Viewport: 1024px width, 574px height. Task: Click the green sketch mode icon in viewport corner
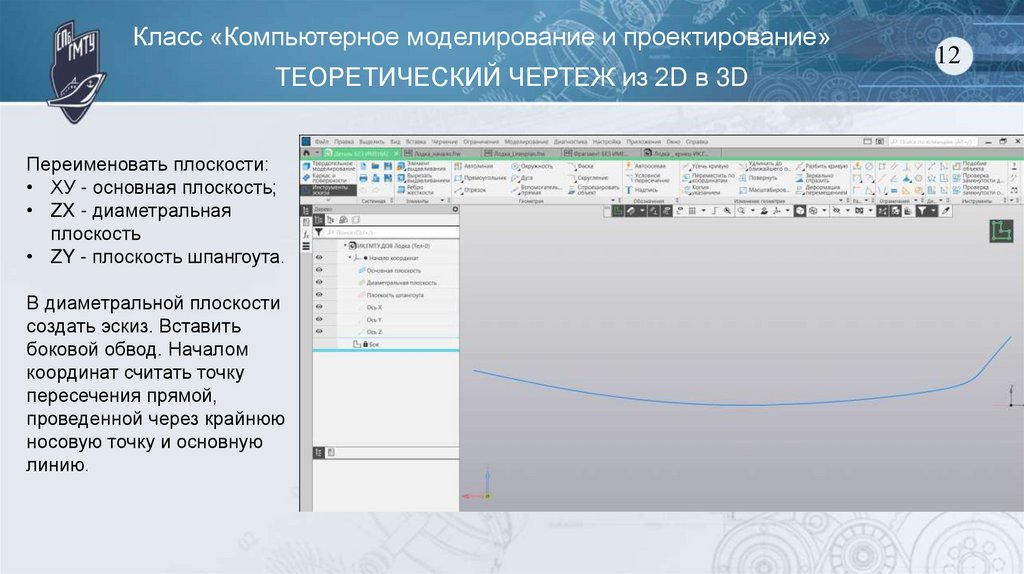[1001, 231]
